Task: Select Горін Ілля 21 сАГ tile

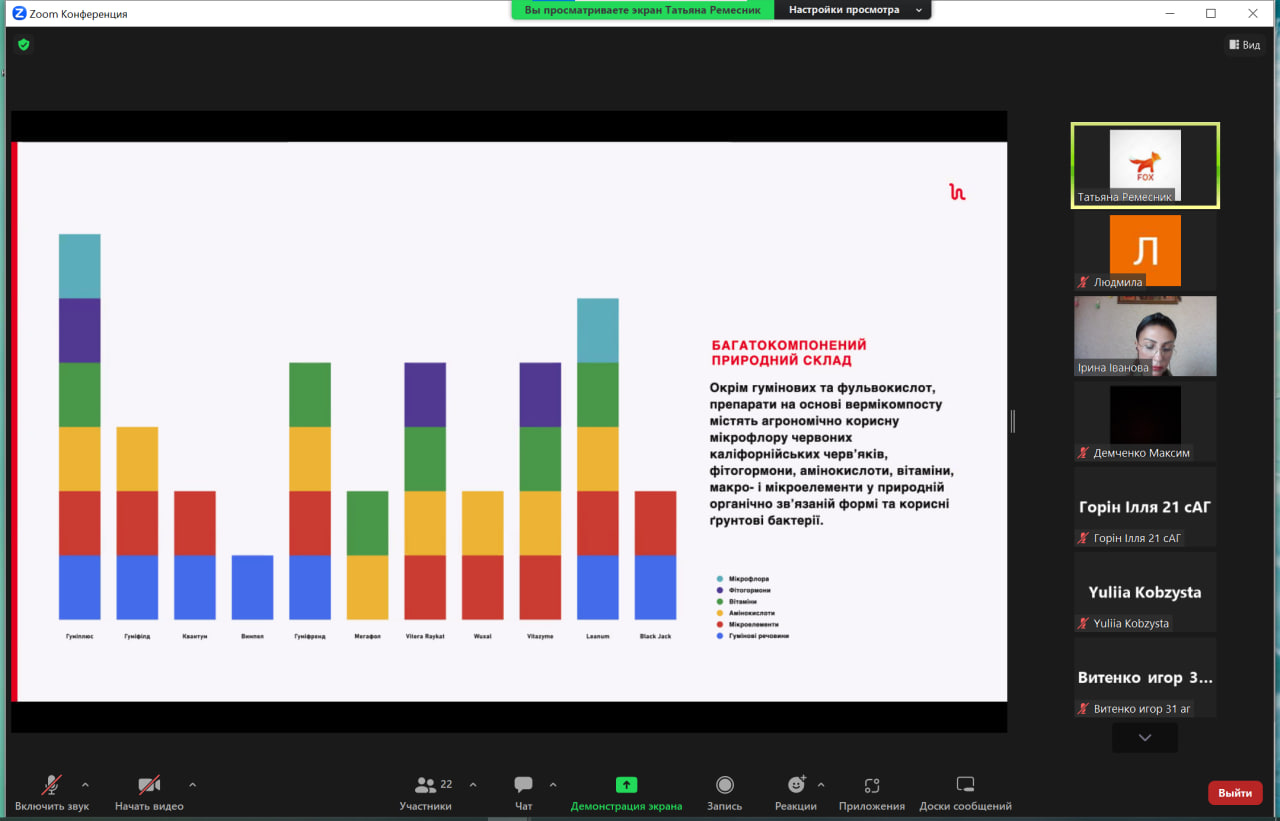Action: (1145, 506)
